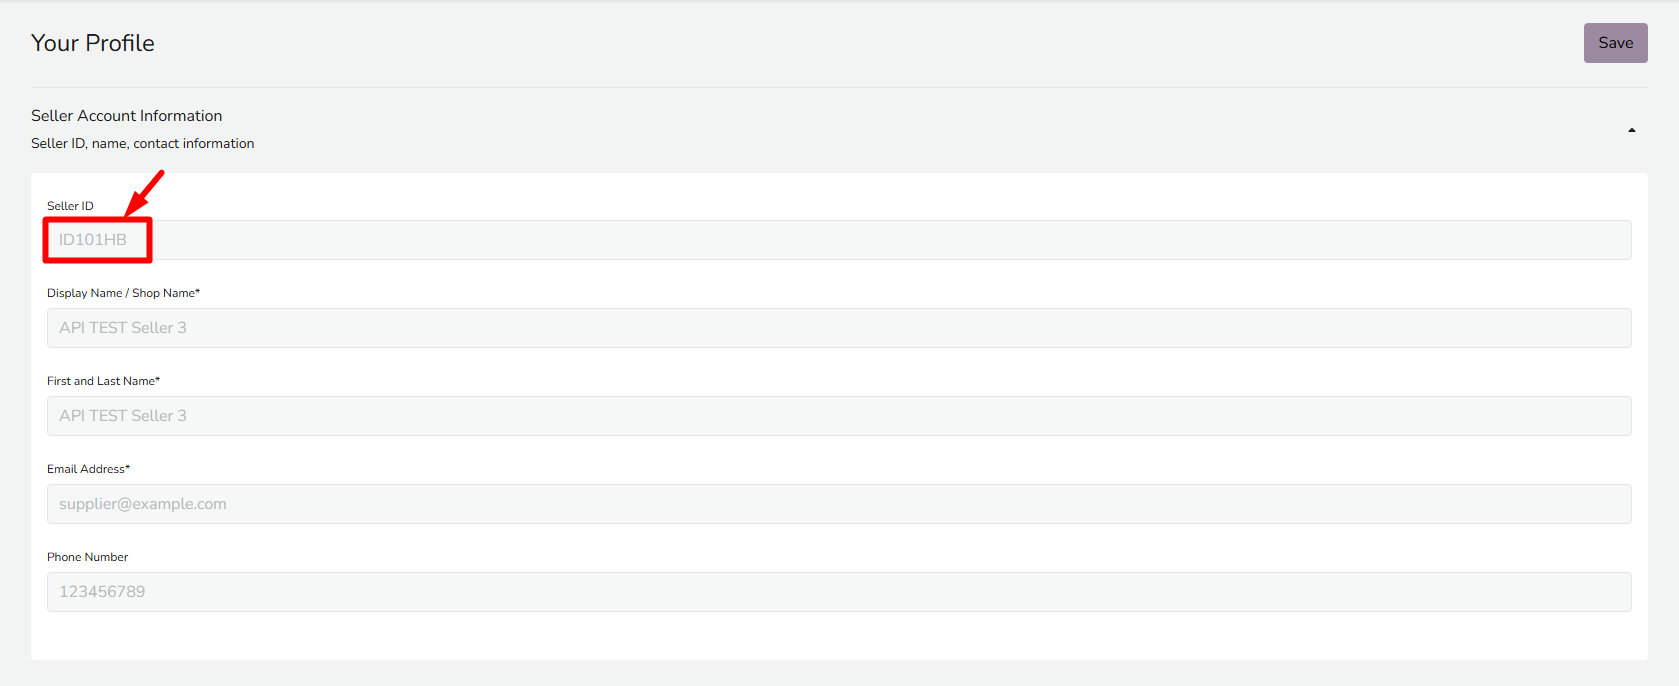1679x686 pixels.
Task: Click the Save button
Action: (1615, 43)
